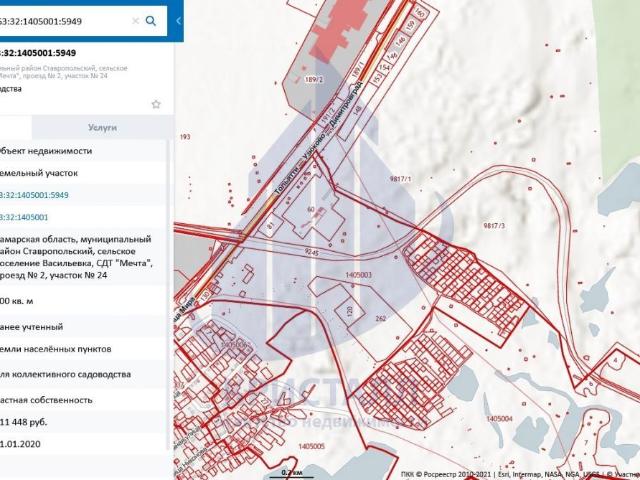The height and width of the screenshot is (480, 640).
Task: Click the parcel labeled 193
Action: pyautogui.click(x=184, y=136)
